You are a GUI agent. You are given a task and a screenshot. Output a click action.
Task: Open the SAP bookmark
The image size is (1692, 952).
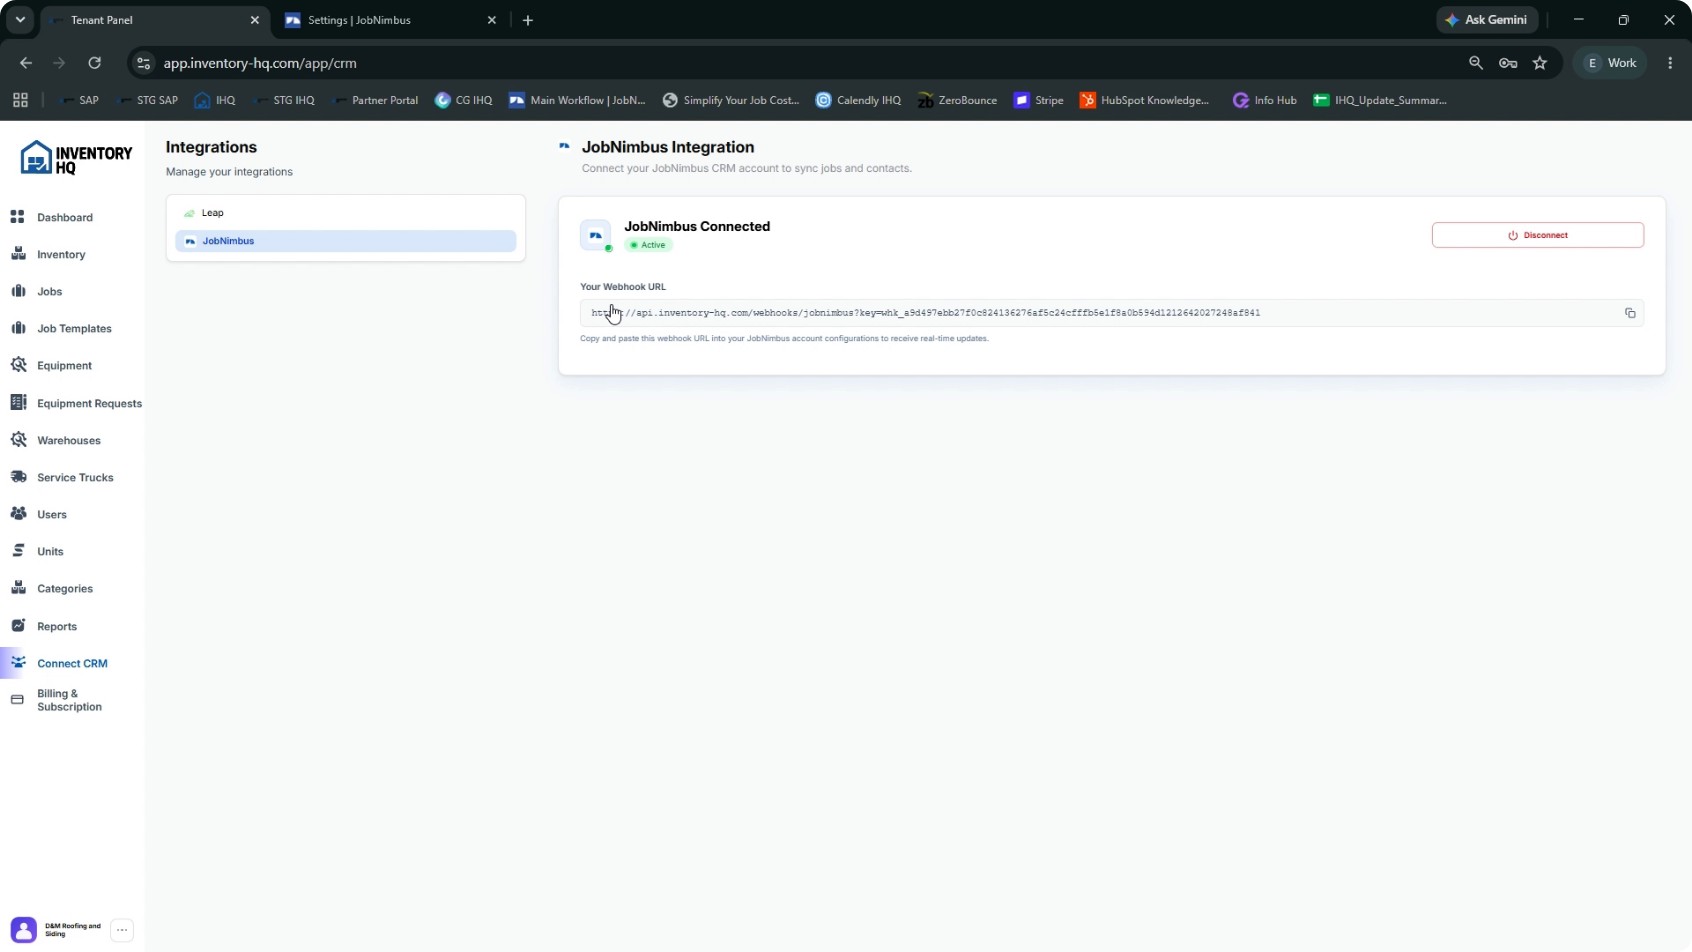79,100
